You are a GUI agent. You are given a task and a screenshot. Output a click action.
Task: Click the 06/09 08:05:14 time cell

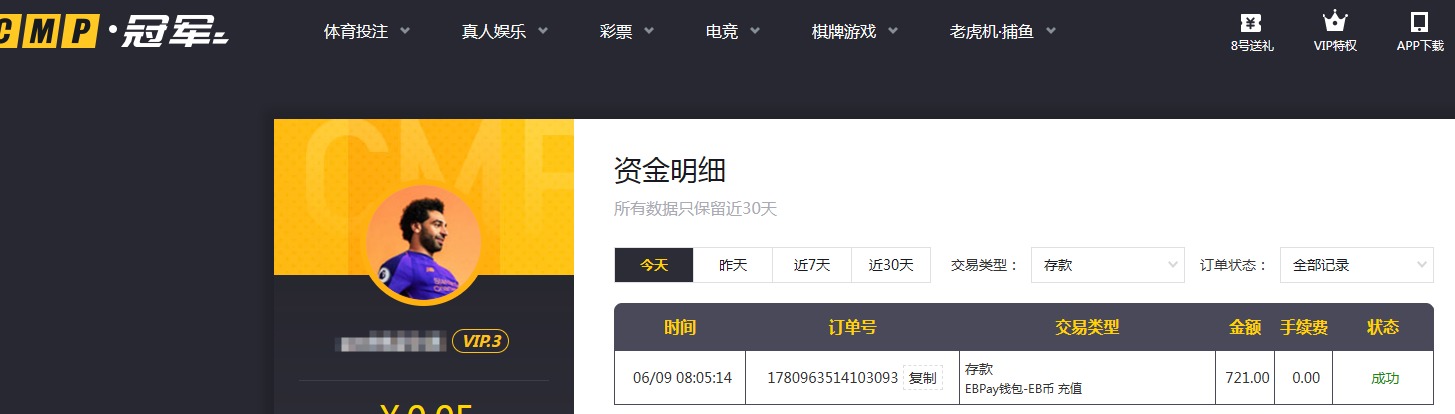[x=682, y=378]
